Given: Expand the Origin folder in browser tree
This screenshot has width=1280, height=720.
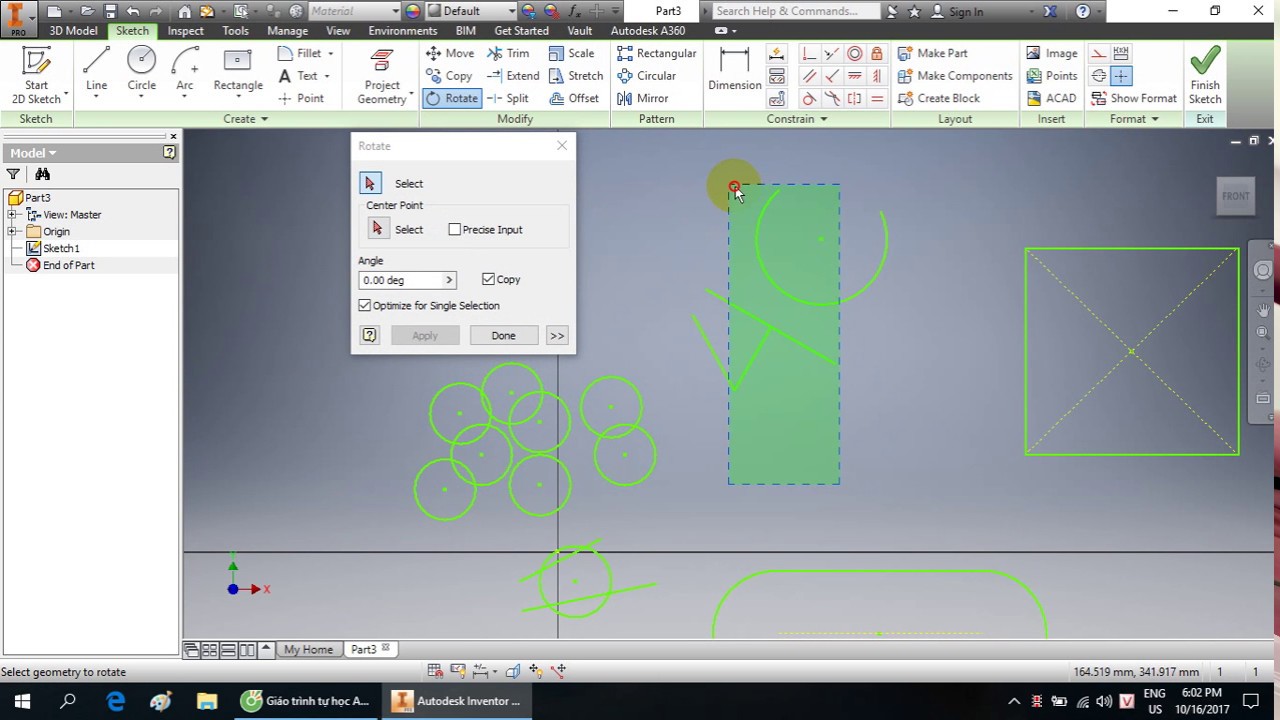Looking at the screenshot, I should [13, 231].
